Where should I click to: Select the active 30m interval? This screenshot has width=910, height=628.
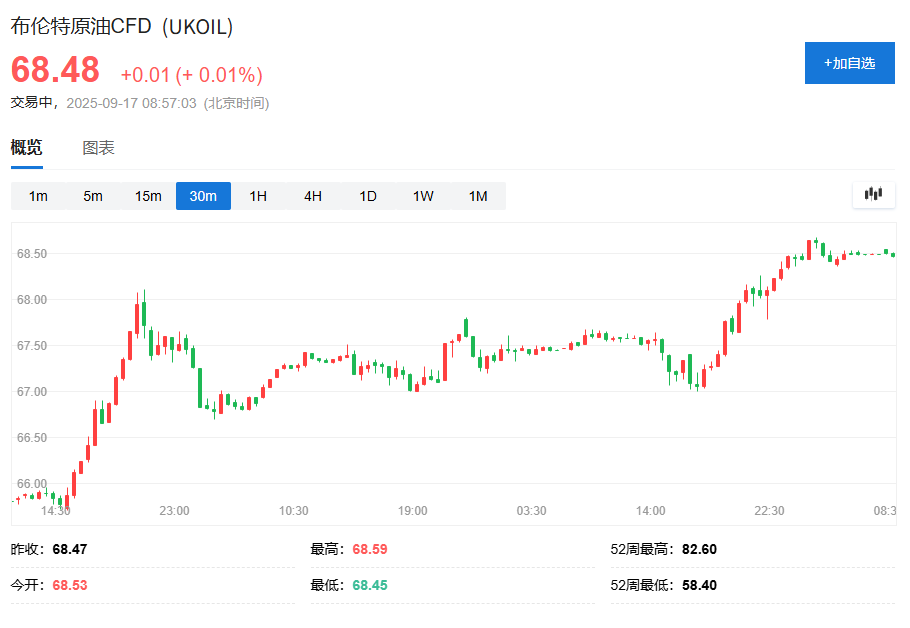203,196
